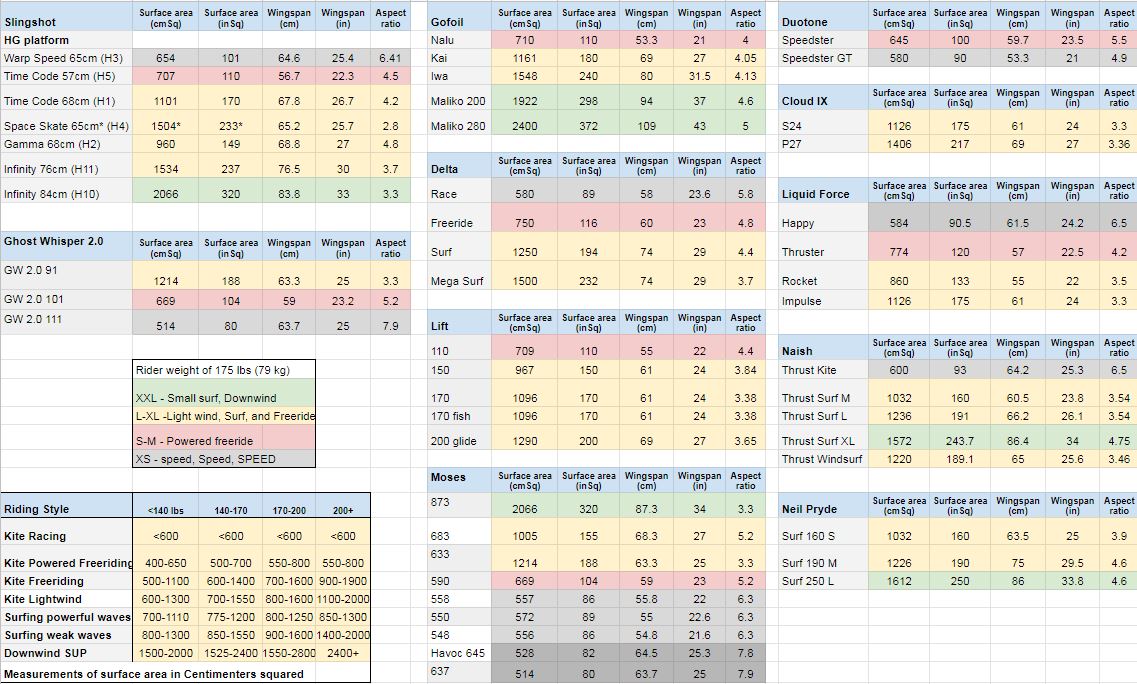Click the Gofoil brand header cell
Image resolution: width=1137 pixels, height=684 pixels.
(x=459, y=17)
